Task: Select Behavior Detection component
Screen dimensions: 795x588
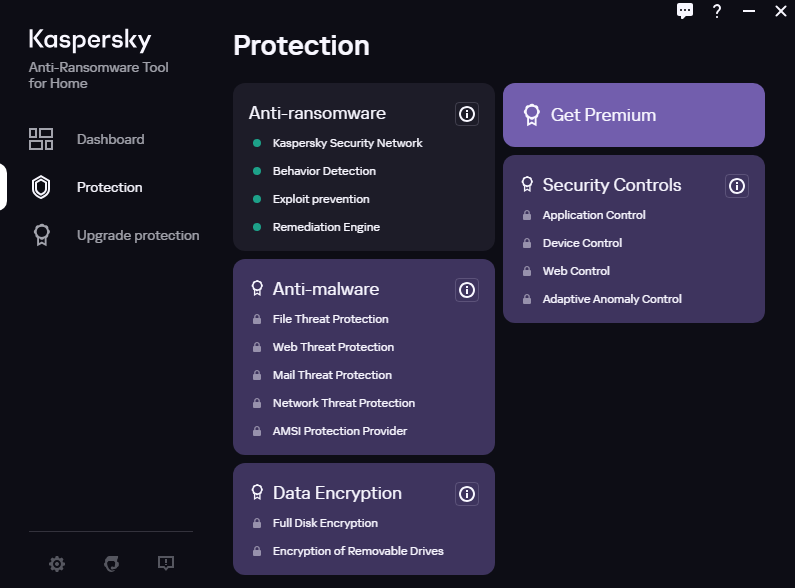Action: pyautogui.click(x=324, y=171)
